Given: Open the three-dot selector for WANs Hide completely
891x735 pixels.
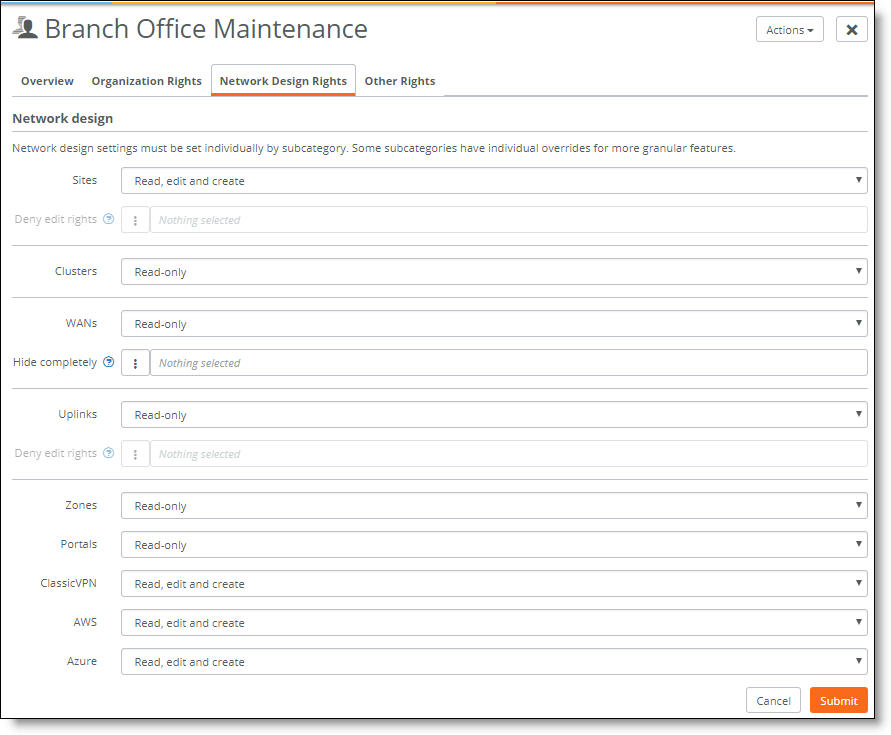Looking at the screenshot, I should pyautogui.click(x=135, y=363).
